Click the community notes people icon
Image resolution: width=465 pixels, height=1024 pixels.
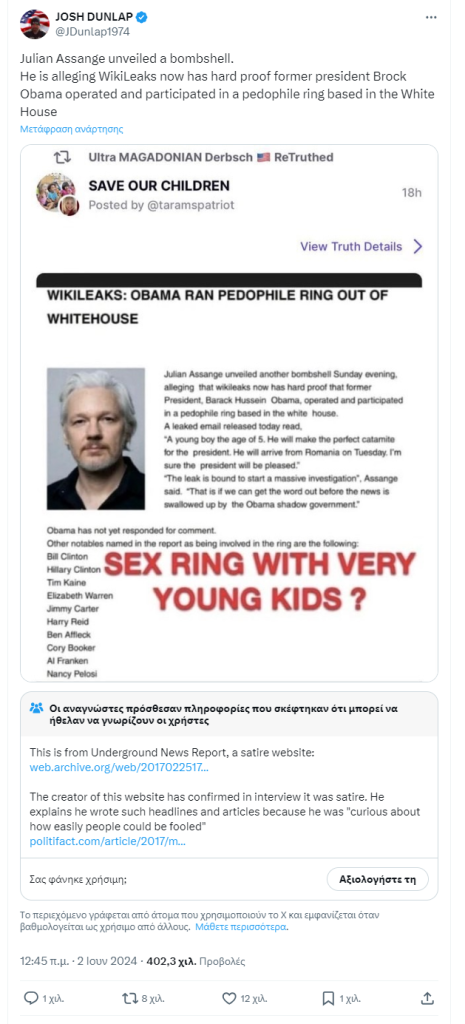click(x=37, y=709)
